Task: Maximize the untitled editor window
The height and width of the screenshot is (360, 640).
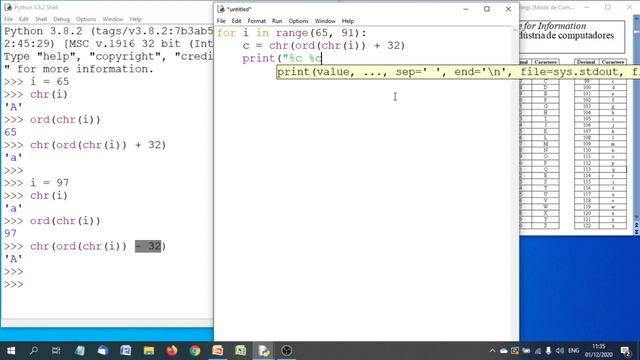Action: 487,9
